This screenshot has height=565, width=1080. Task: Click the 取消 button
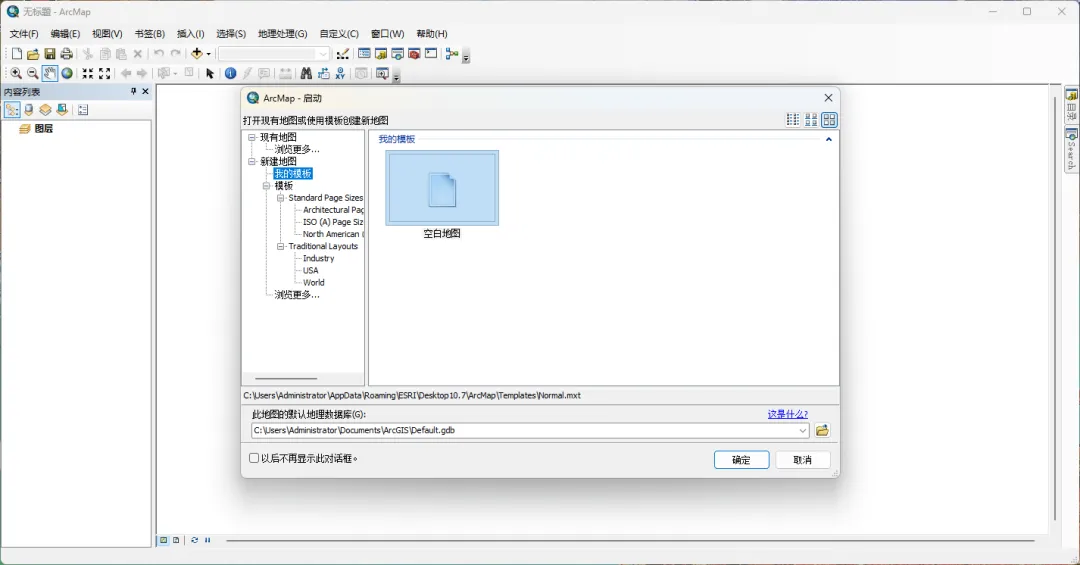802,460
